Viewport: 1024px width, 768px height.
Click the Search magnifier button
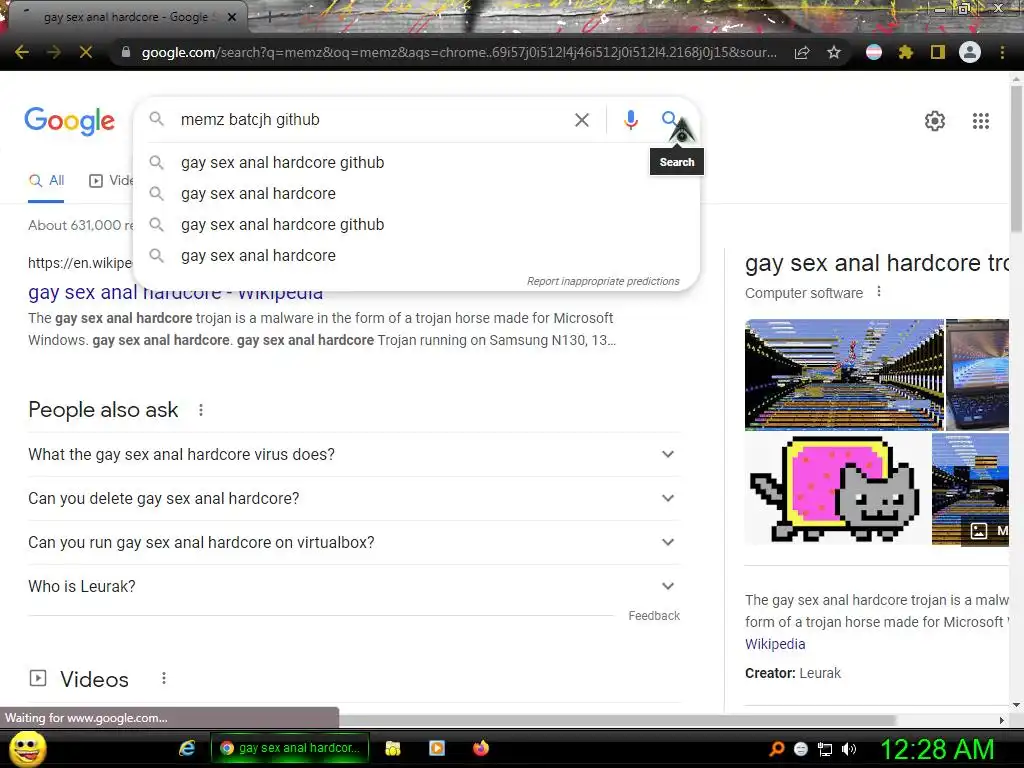[x=669, y=120]
